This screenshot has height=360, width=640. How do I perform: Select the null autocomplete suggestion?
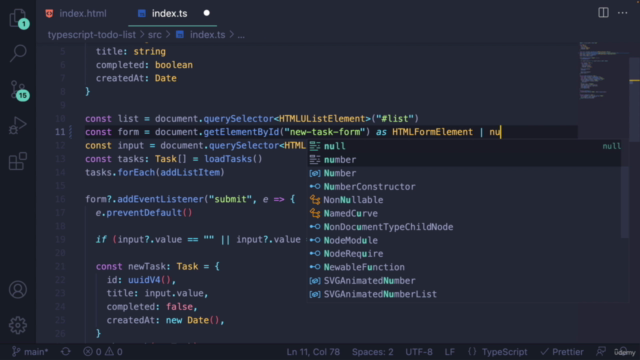464,146
